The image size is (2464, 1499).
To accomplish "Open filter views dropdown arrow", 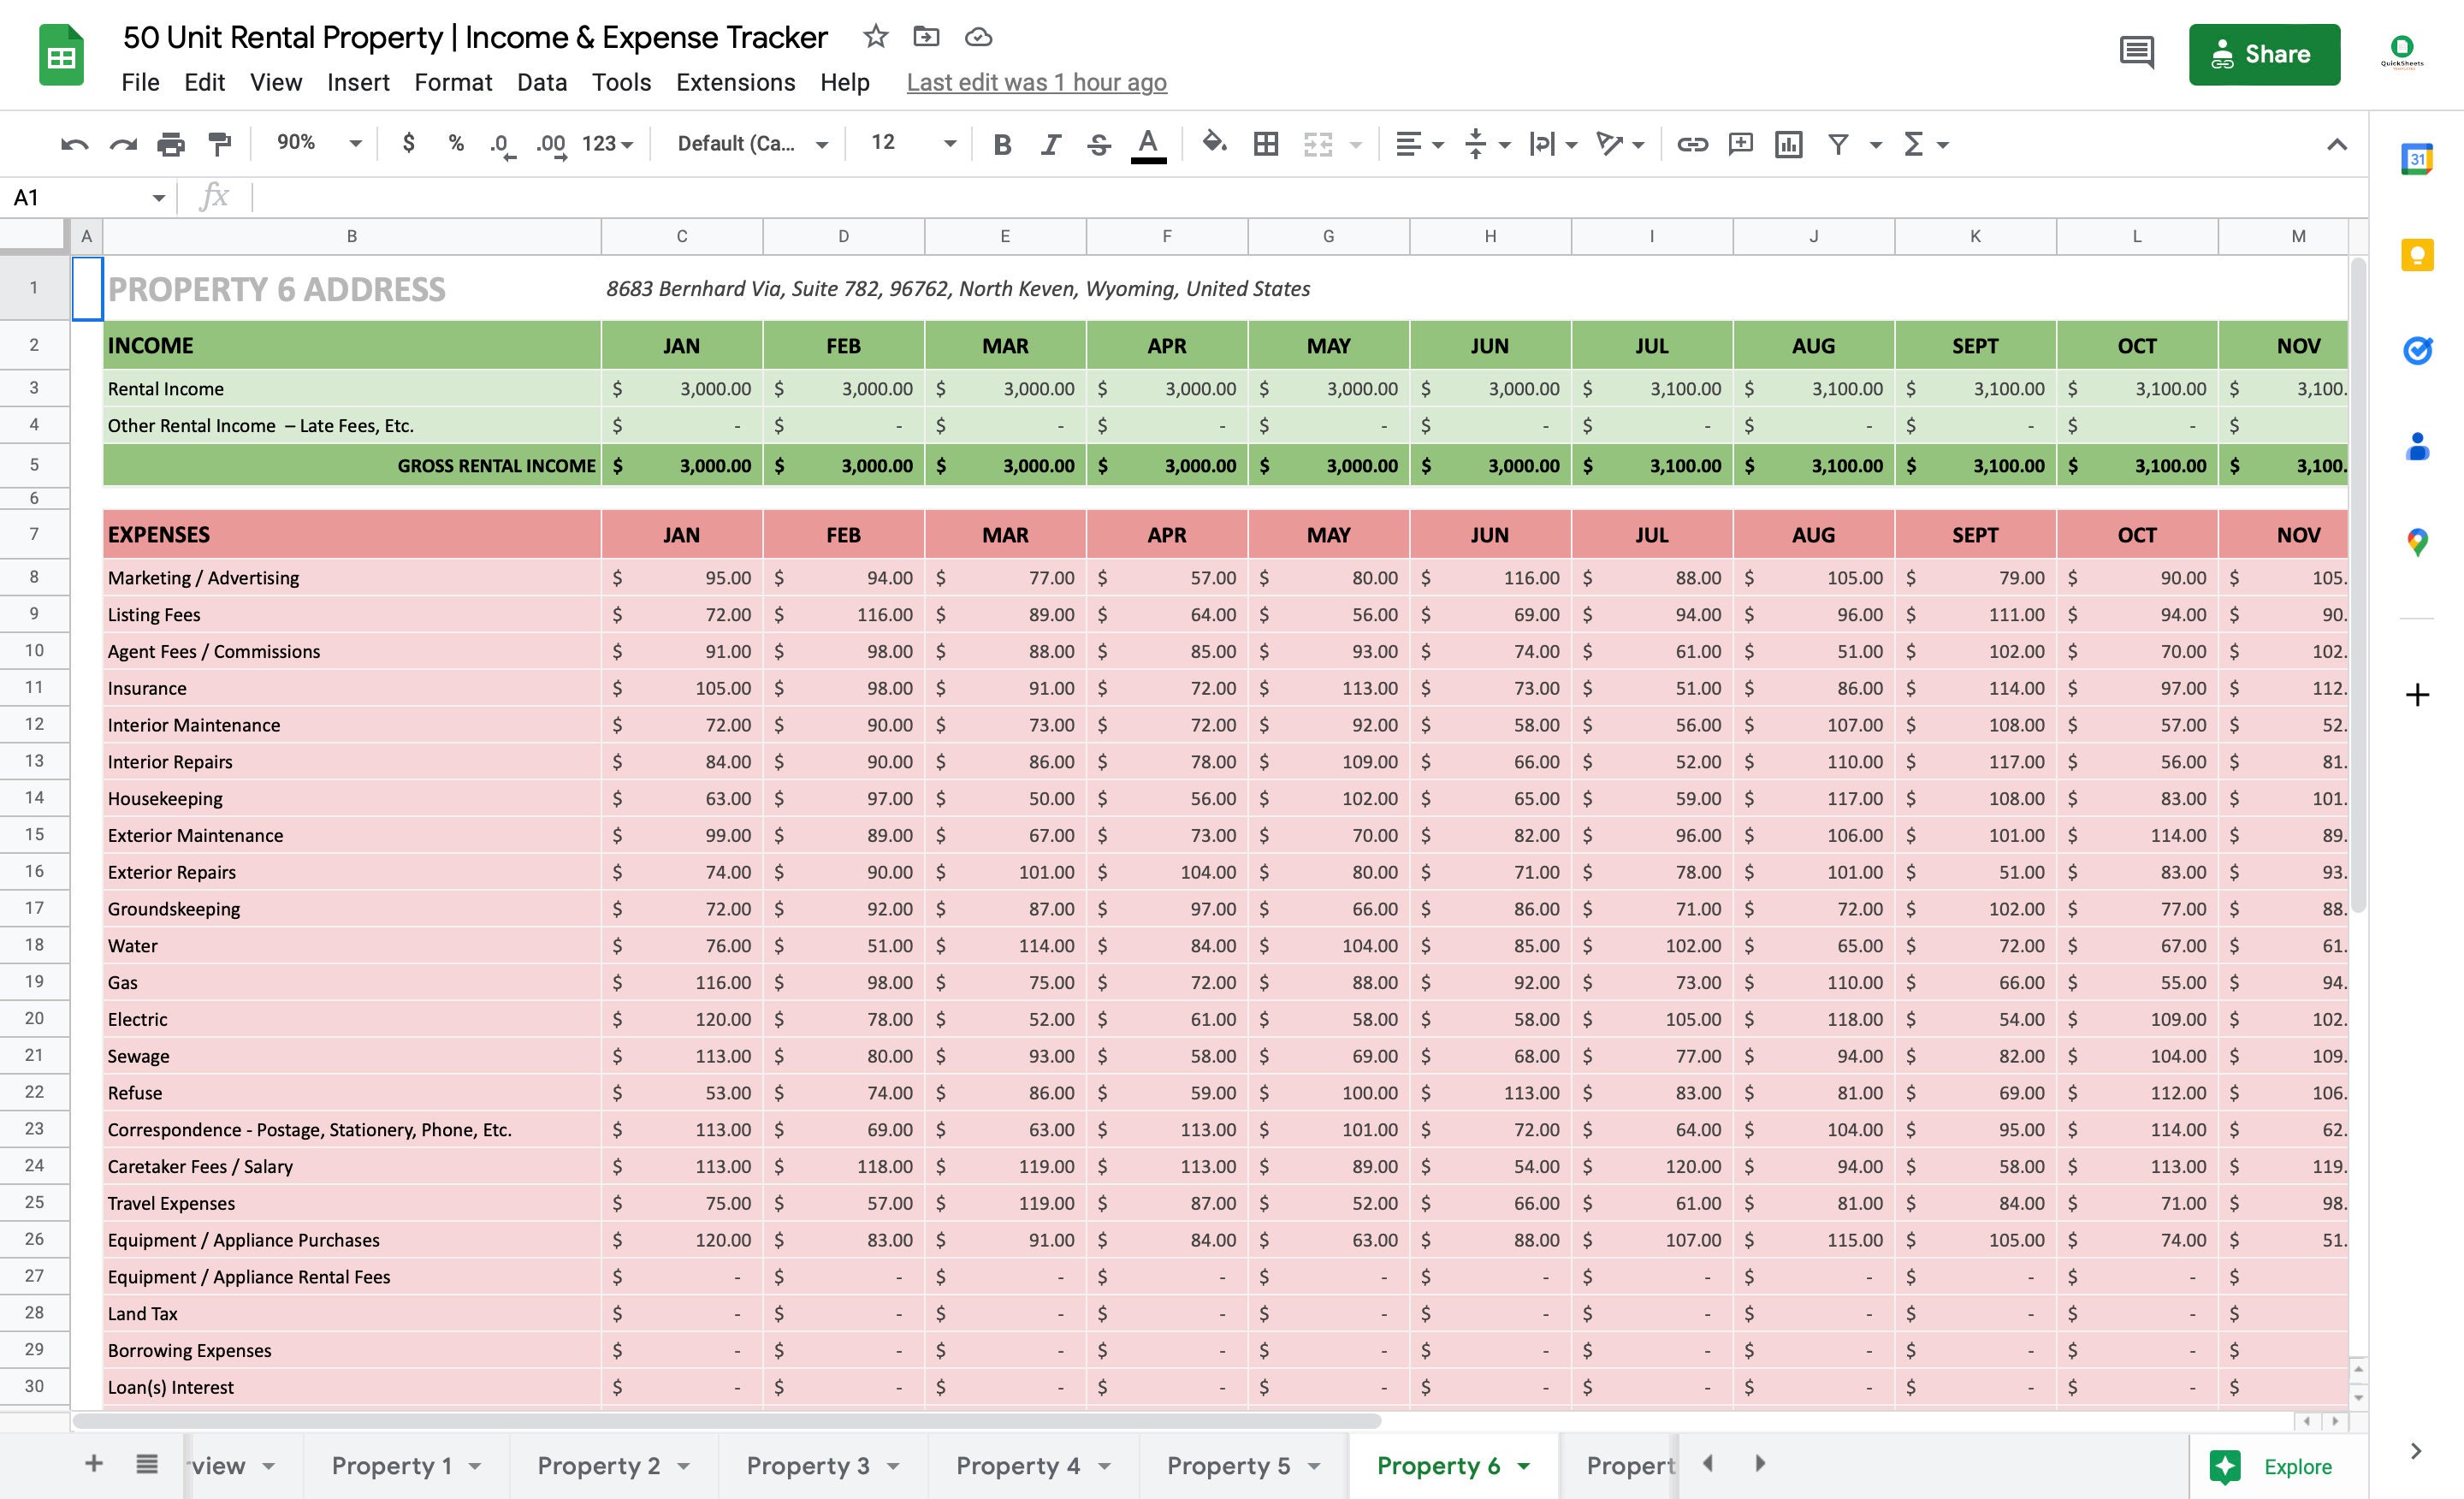I will click(x=1876, y=146).
